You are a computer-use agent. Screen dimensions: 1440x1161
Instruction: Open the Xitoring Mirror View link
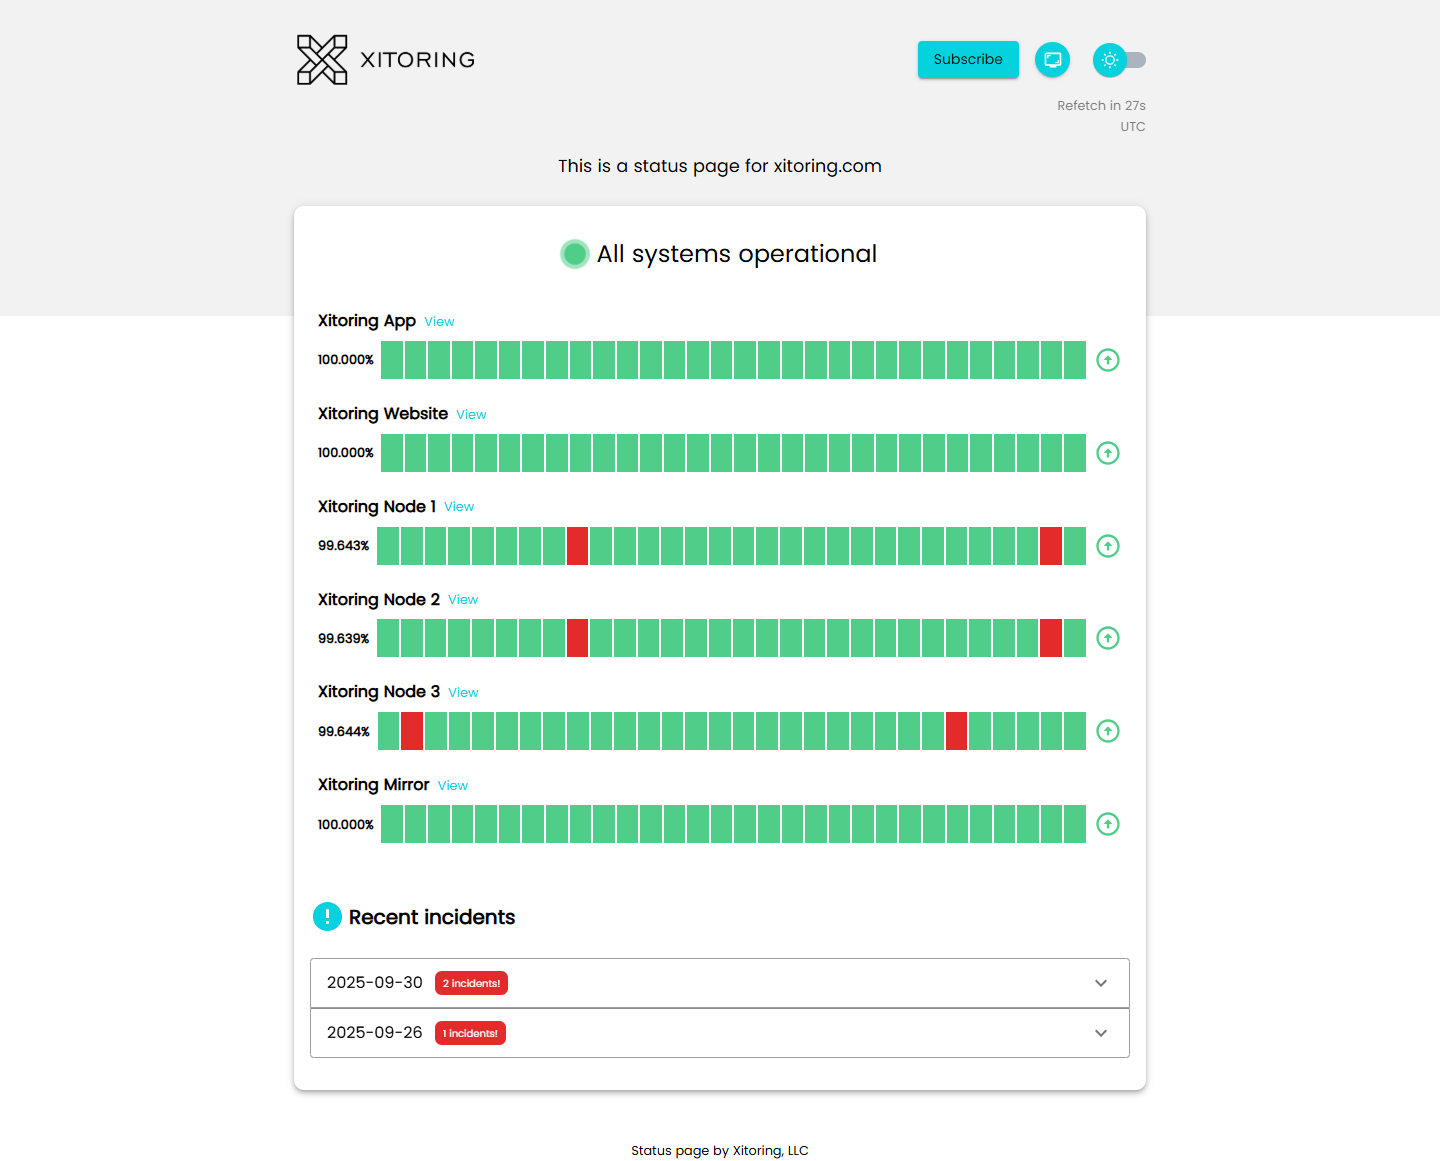(453, 786)
